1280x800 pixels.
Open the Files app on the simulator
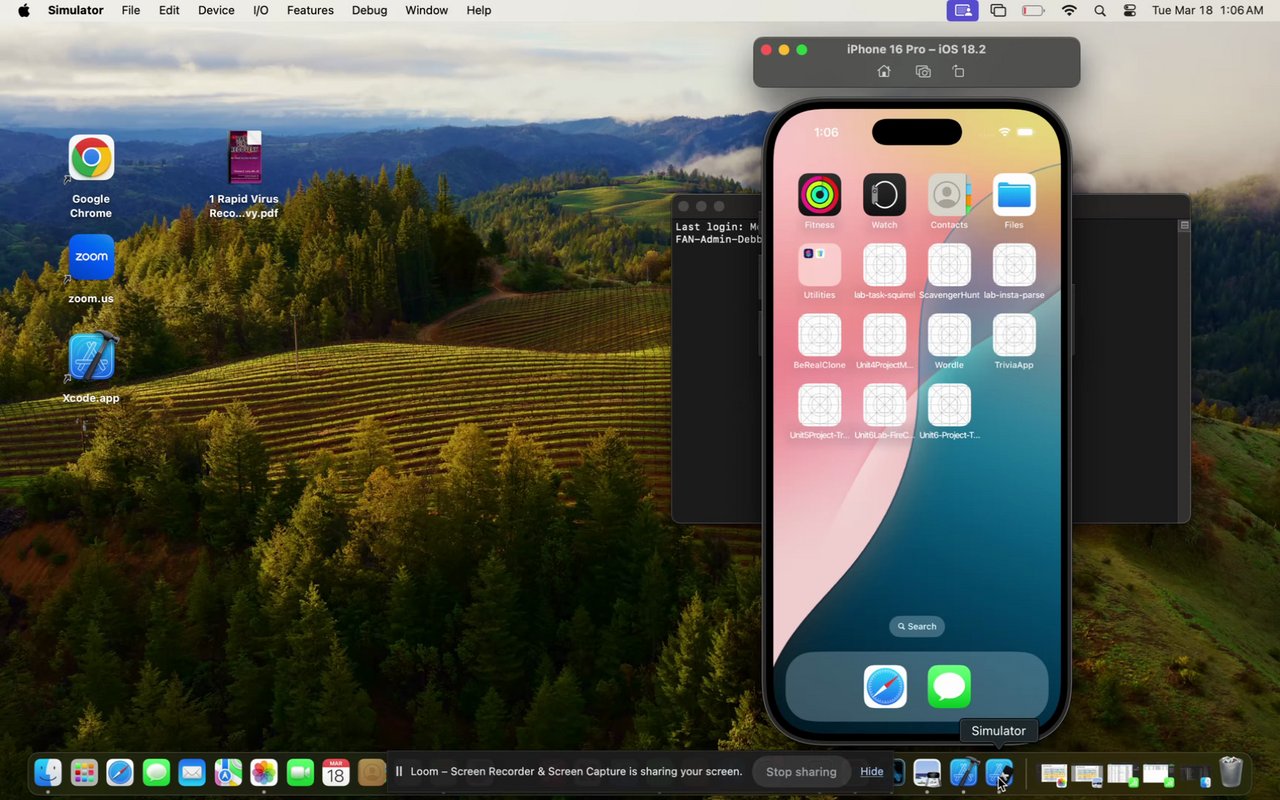(1014, 195)
